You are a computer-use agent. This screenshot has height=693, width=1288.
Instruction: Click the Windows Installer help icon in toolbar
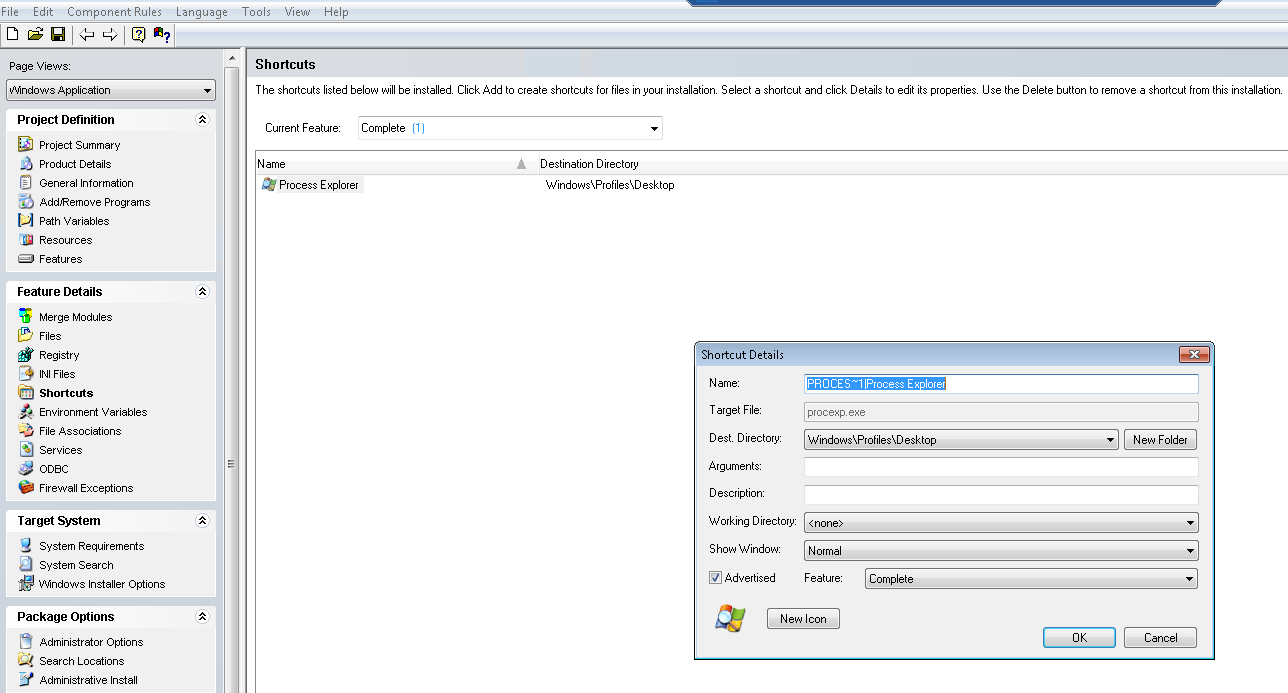[x=162, y=35]
